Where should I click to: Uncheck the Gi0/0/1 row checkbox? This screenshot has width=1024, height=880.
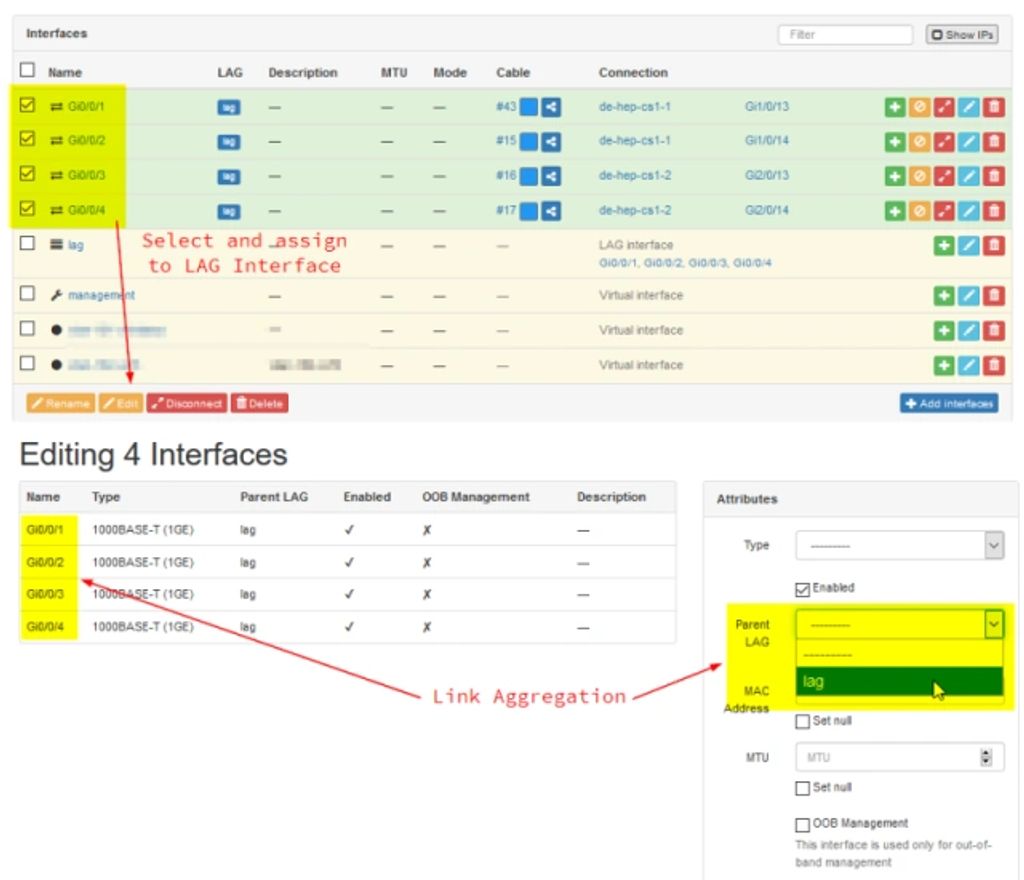click(29, 107)
